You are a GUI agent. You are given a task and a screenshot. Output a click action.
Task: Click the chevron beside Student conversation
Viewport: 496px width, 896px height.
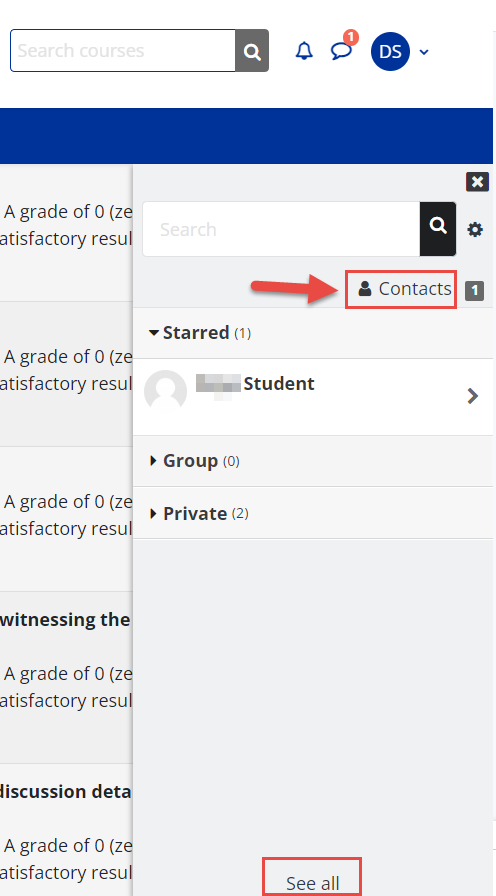click(x=473, y=396)
